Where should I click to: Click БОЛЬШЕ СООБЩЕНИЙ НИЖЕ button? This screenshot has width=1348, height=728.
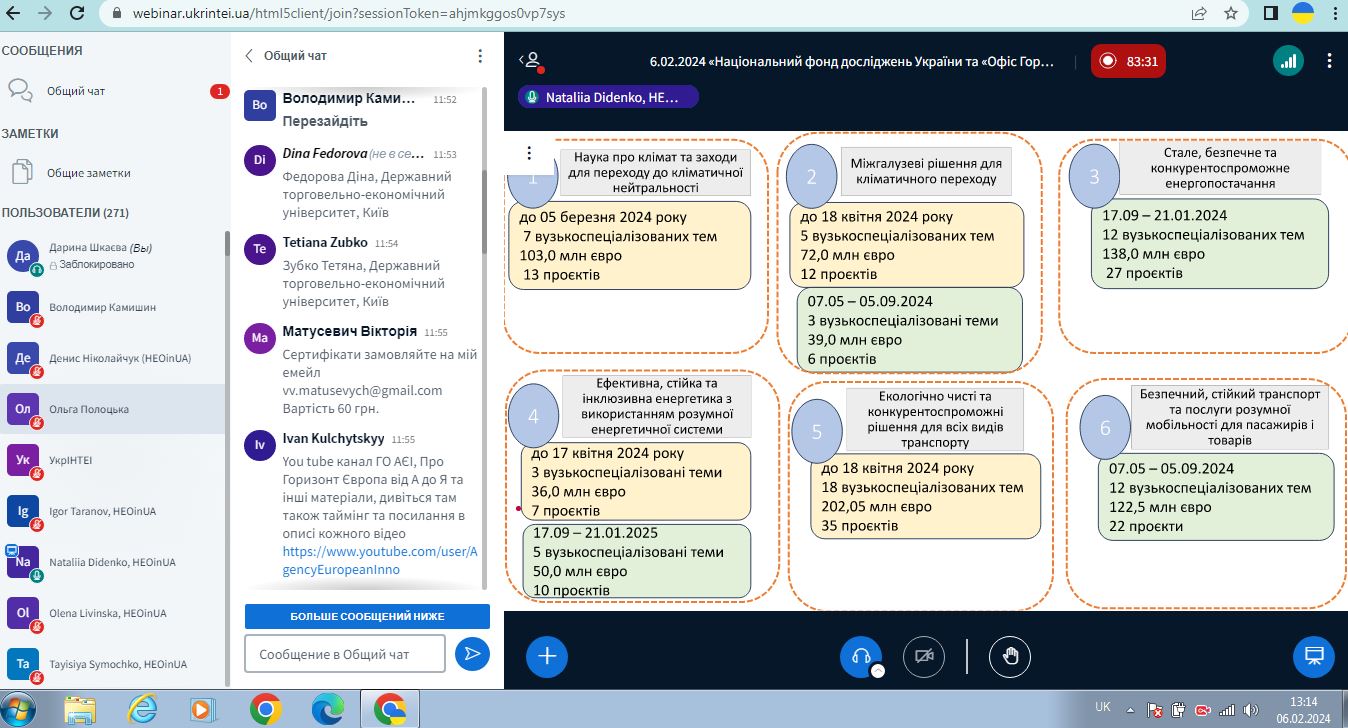click(x=367, y=616)
